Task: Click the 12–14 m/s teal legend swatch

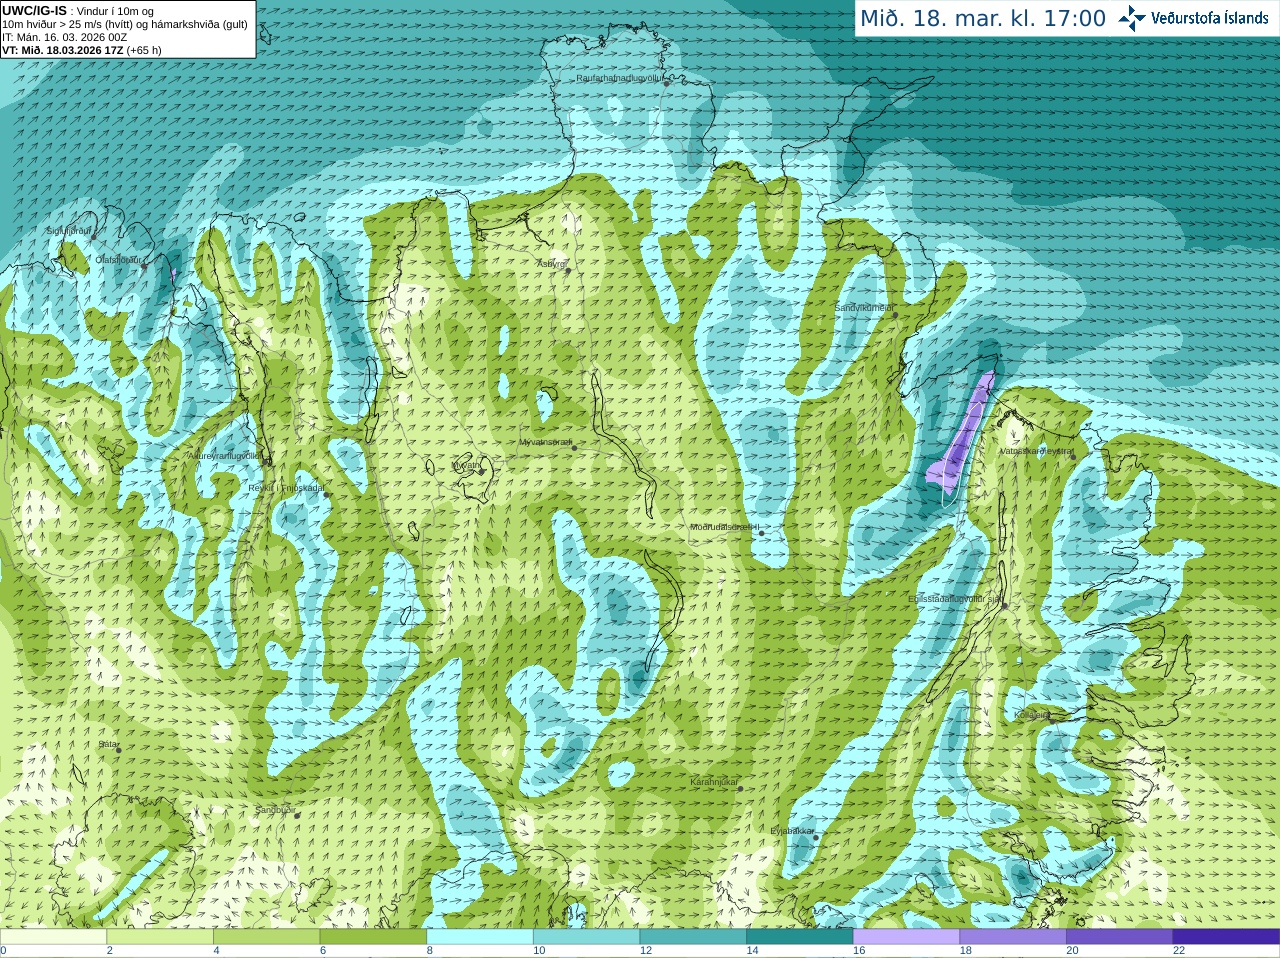Action: point(693,937)
